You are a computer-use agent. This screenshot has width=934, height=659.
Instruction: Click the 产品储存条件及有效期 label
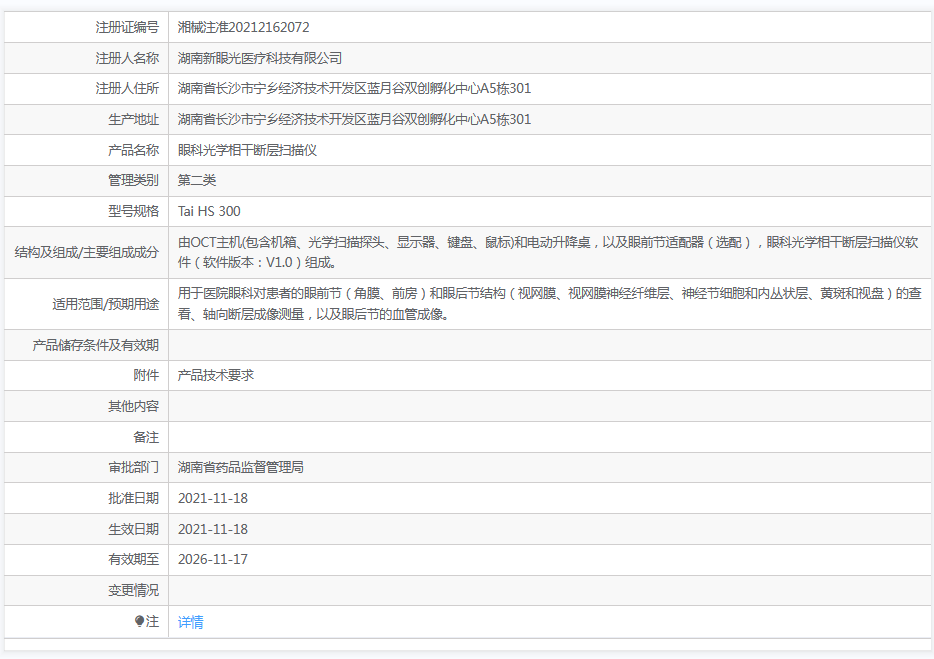[x=95, y=345]
